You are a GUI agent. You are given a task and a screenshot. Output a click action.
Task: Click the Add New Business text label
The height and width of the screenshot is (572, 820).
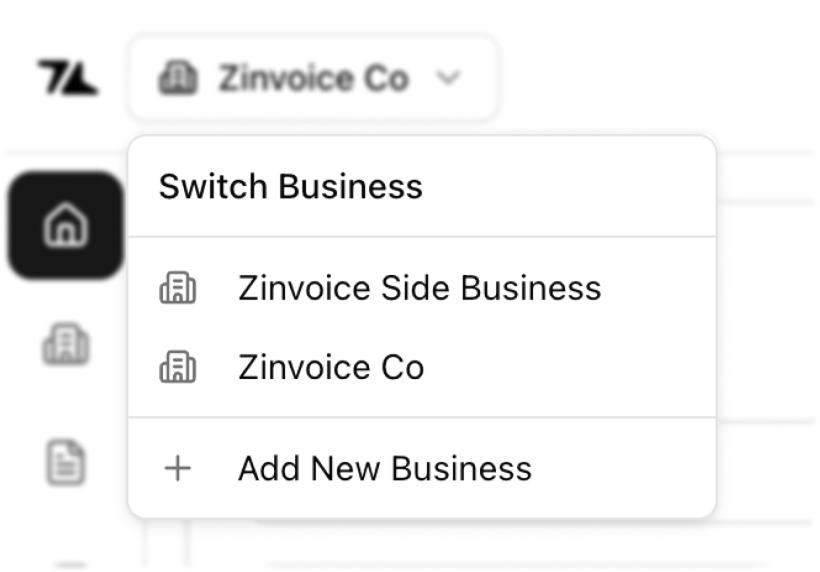384,468
